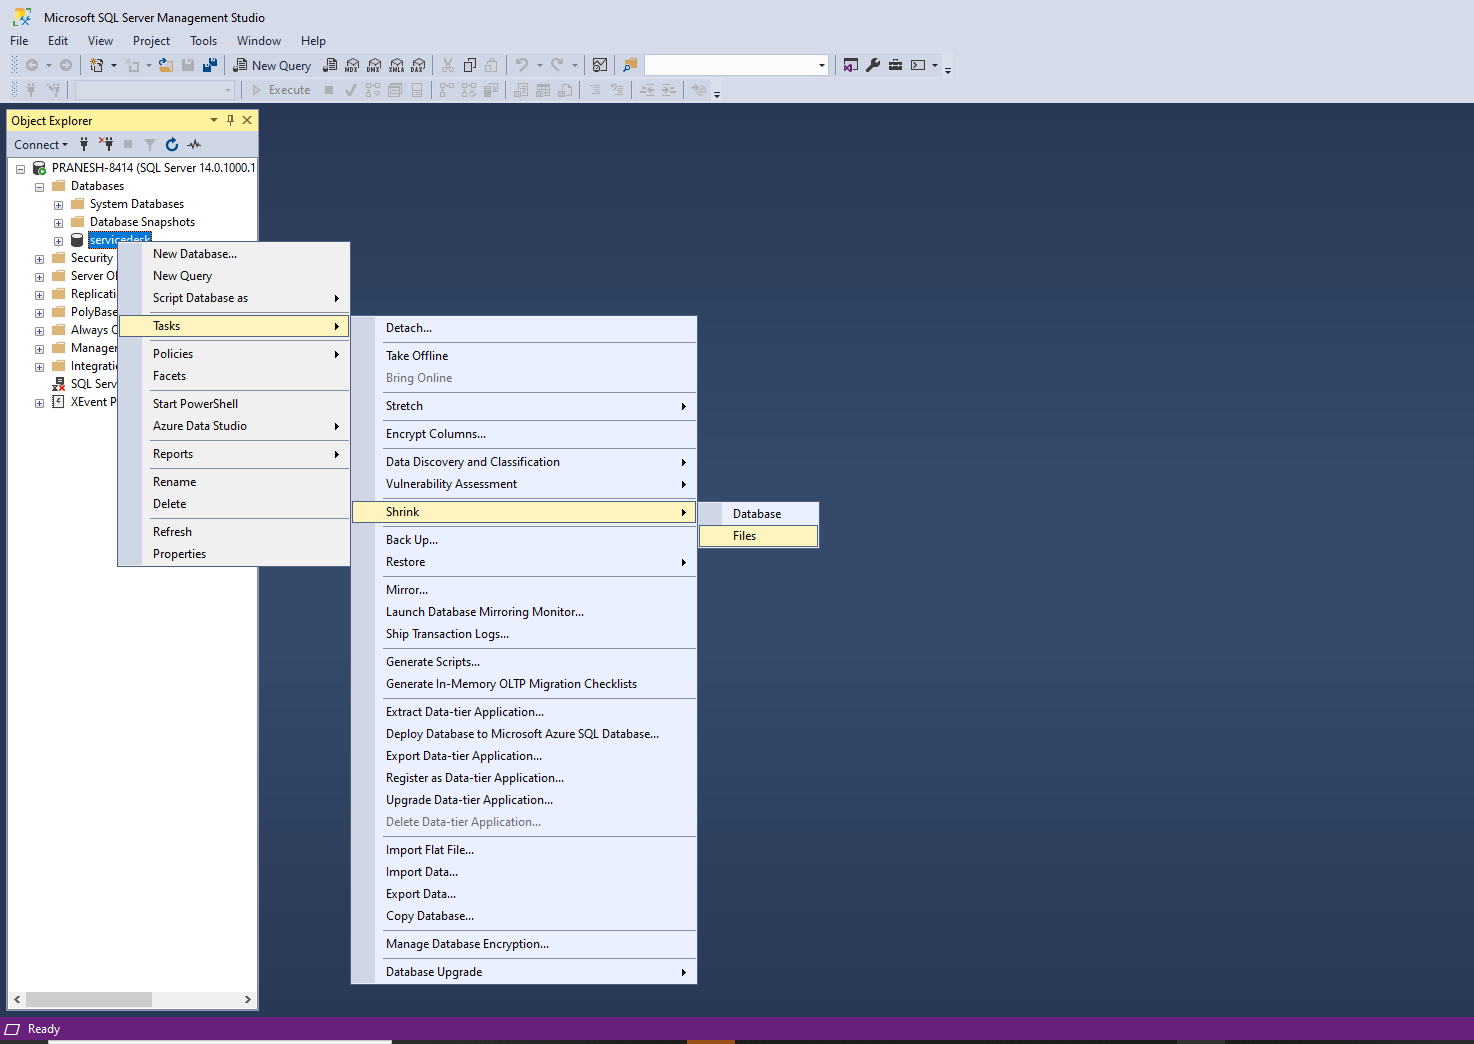Expand the Security folder node
The width and height of the screenshot is (1474, 1044).
click(x=39, y=259)
